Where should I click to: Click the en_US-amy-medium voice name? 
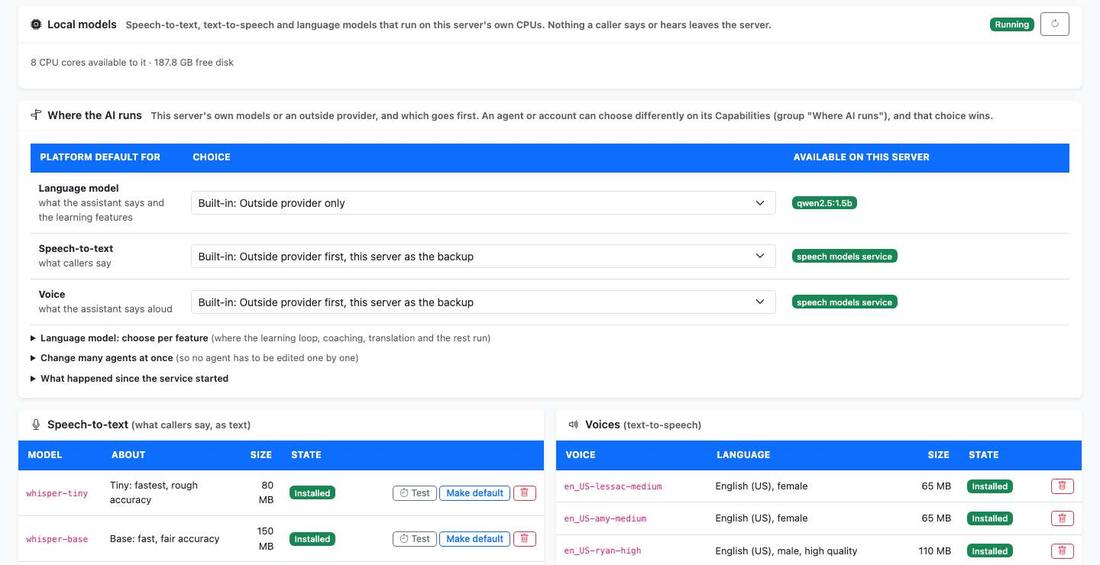[x=605, y=519]
